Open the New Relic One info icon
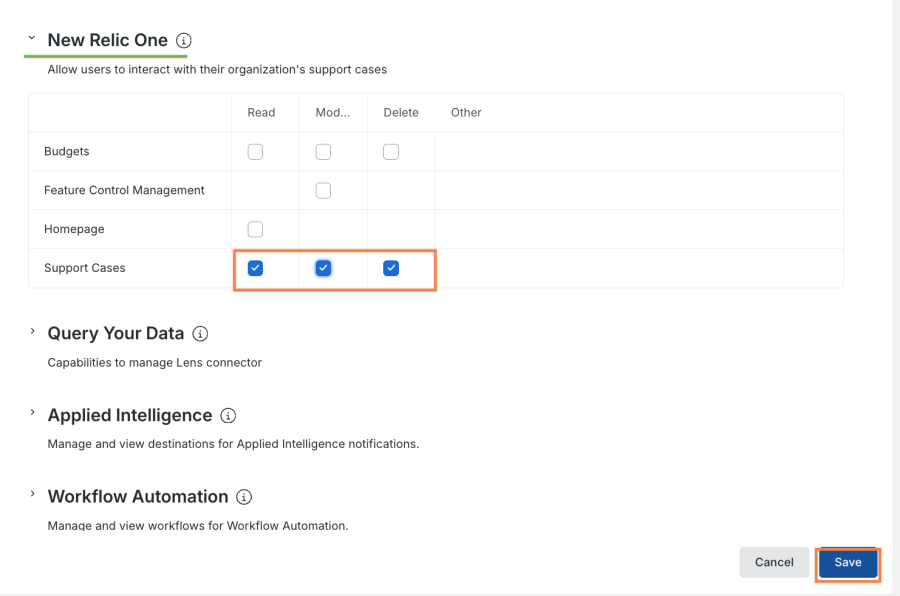The image size is (900, 596). pyautogui.click(x=184, y=41)
